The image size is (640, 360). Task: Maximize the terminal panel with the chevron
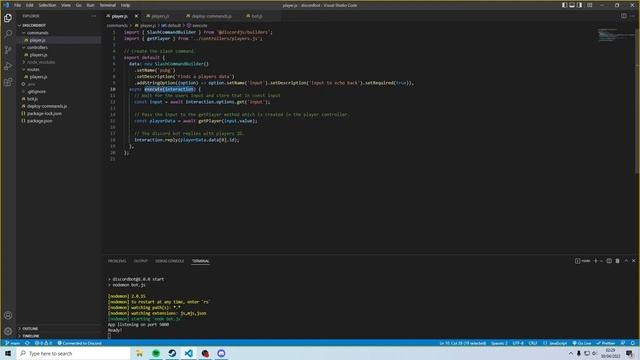point(626,261)
